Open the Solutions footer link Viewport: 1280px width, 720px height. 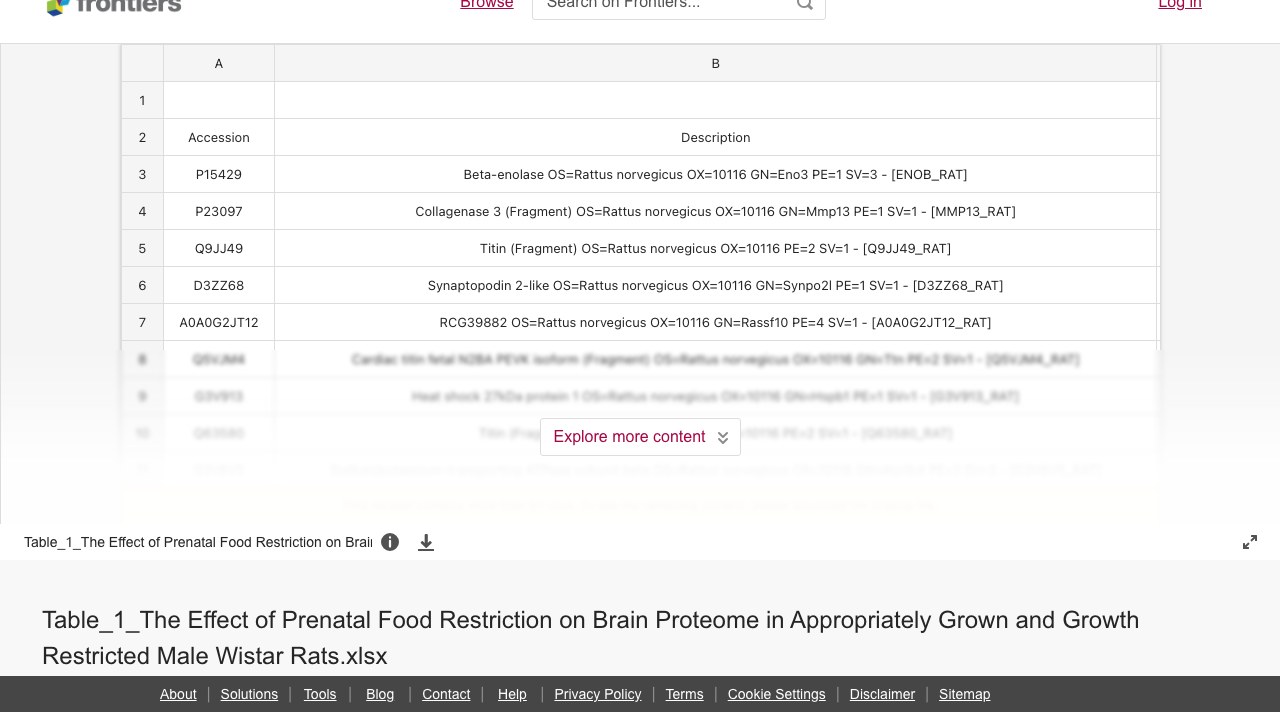[x=249, y=694]
